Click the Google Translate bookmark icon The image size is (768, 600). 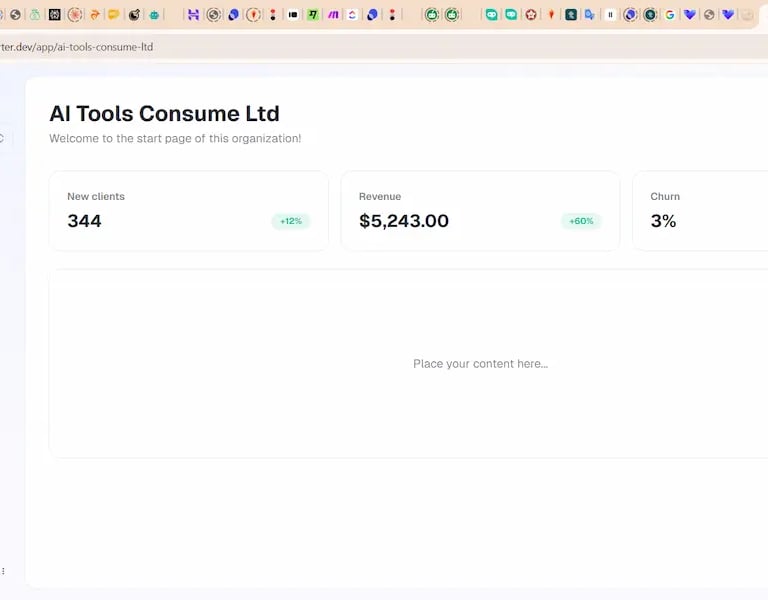click(x=590, y=15)
